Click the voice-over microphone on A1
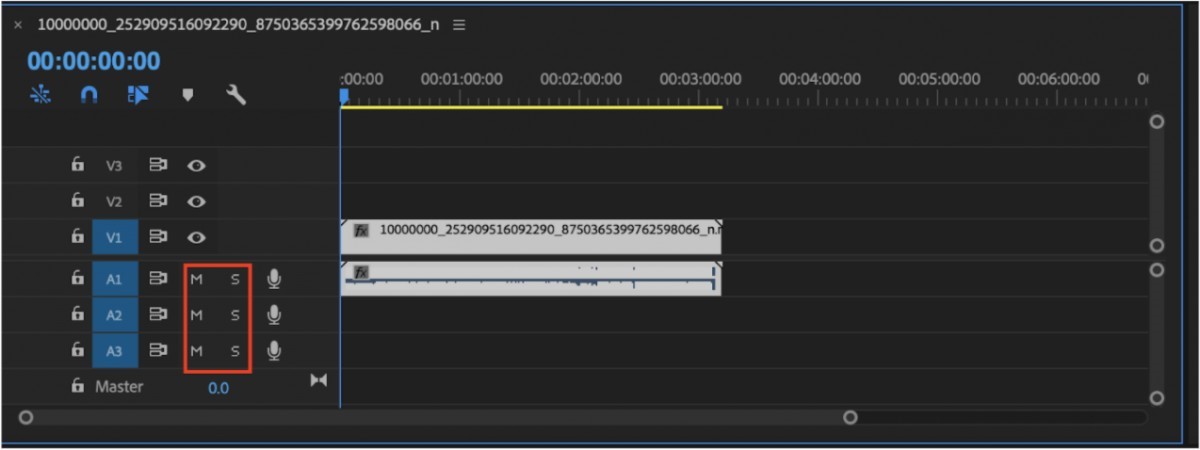The width and height of the screenshot is (1200, 450). [274, 279]
